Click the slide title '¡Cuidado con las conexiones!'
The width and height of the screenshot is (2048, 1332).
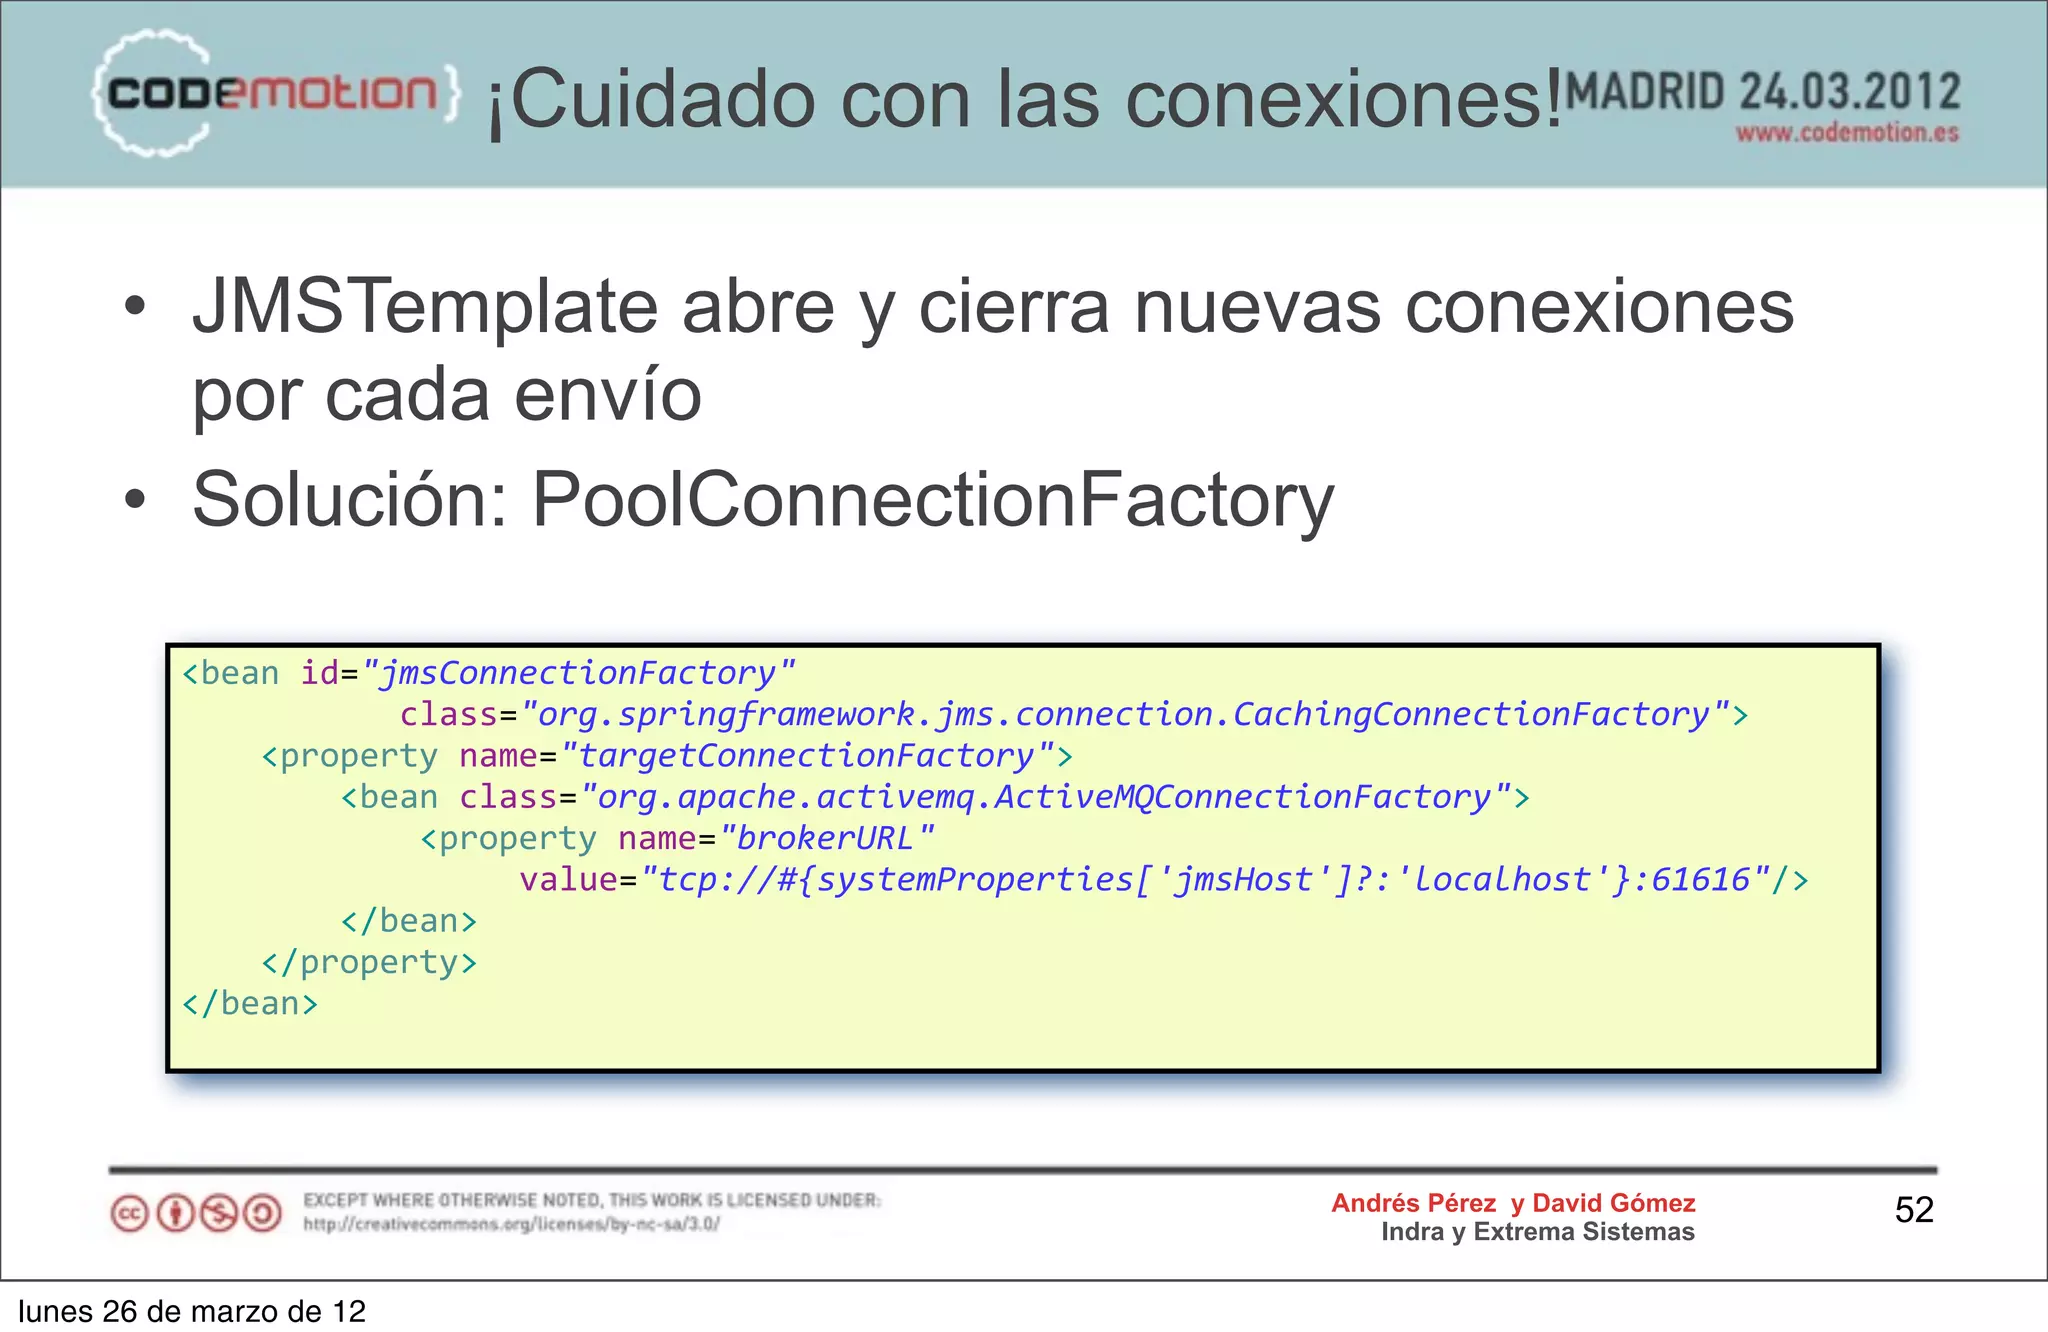(x=1025, y=100)
